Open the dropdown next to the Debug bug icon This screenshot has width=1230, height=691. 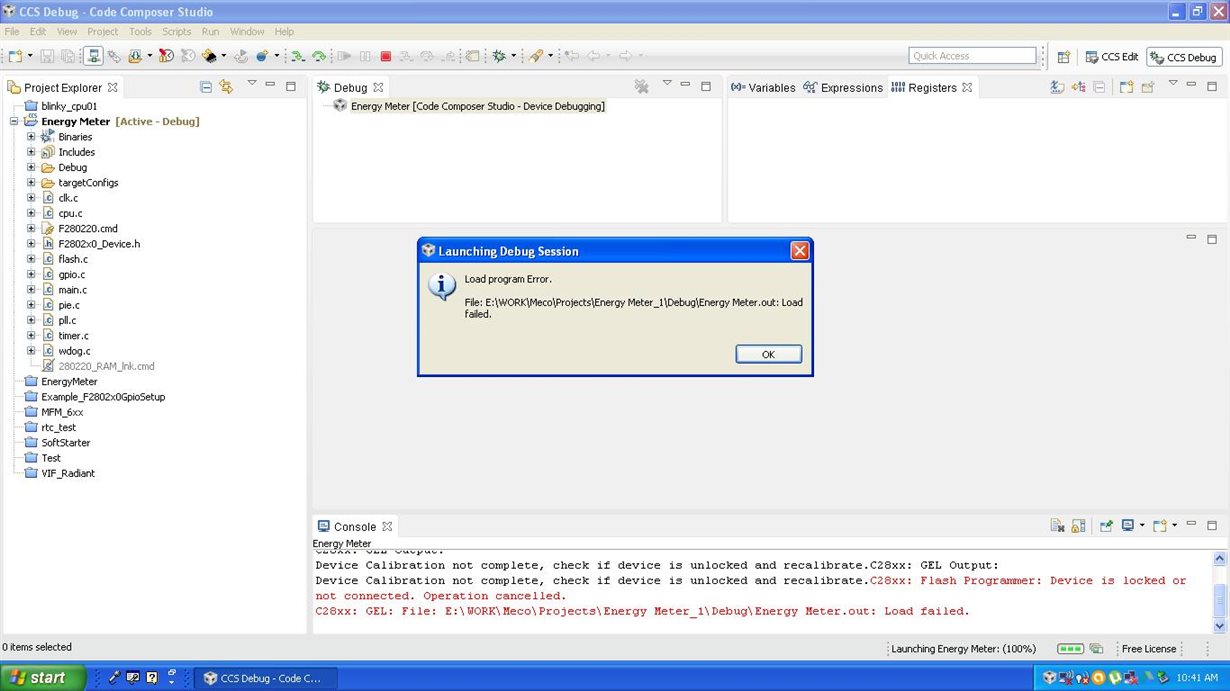pyautogui.click(x=514, y=57)
